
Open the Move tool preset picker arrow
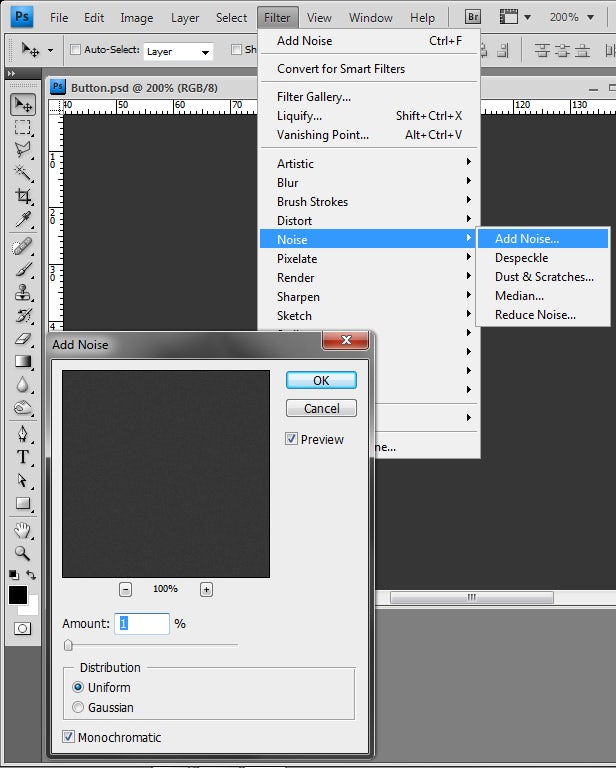pos(50,50)
